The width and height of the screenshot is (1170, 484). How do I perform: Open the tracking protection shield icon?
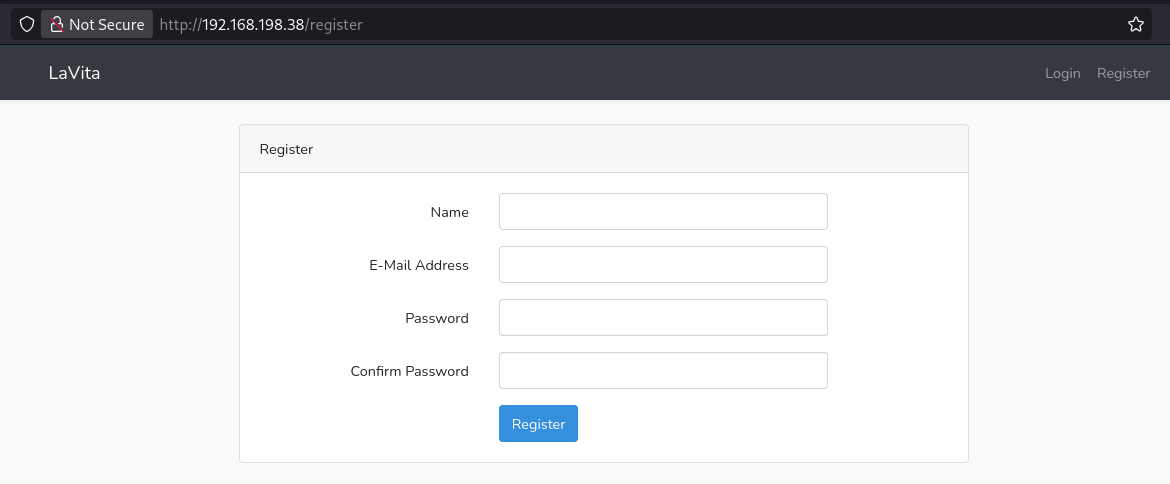[x=27, y=25]
